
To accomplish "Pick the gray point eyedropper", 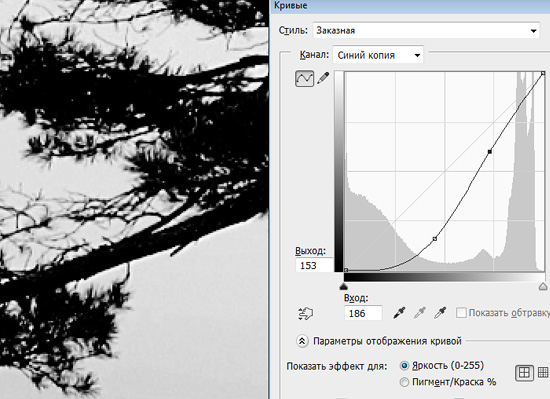I will 420,312.
